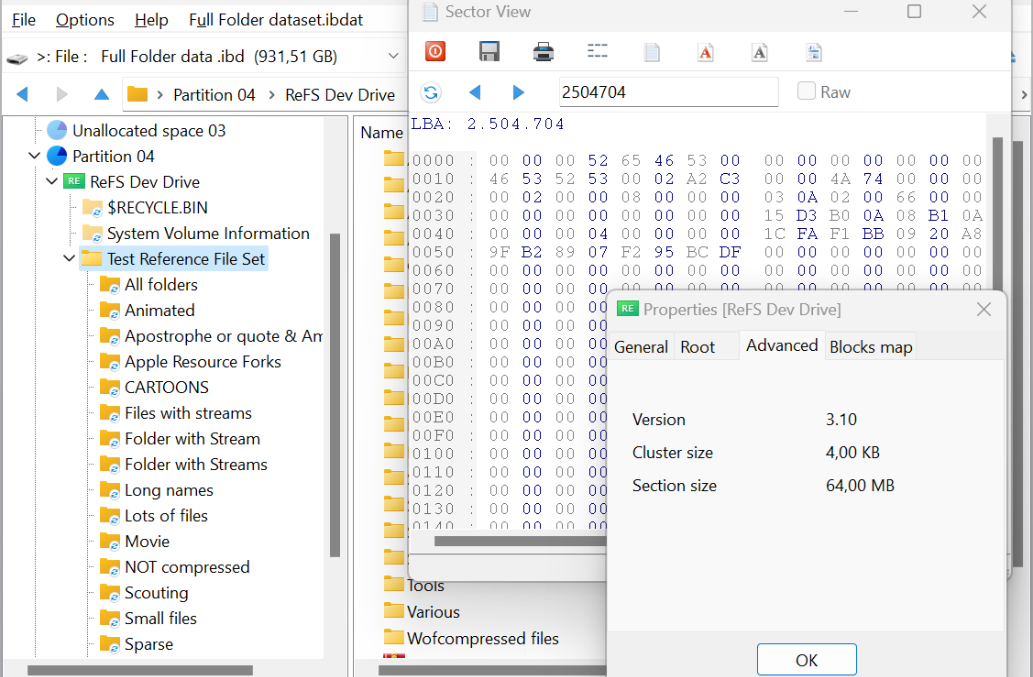Click the Partition 04 blue pie icon

57,156
